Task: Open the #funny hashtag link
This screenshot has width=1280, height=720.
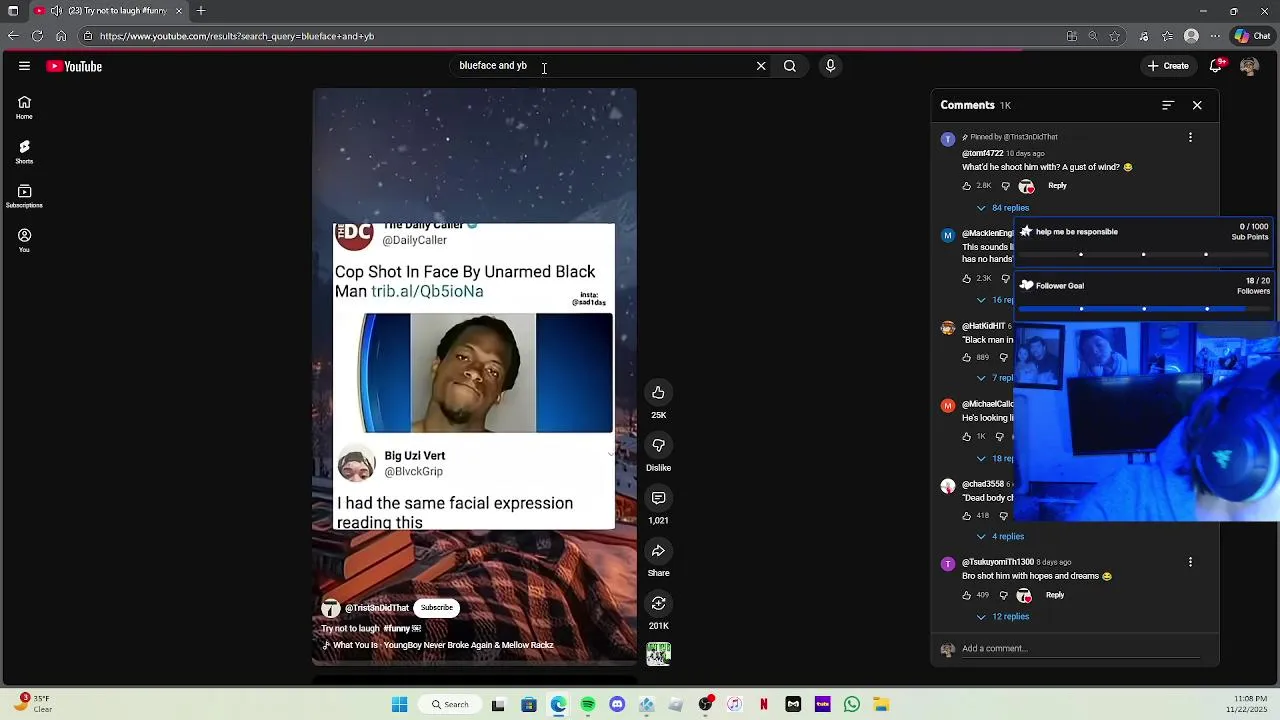Action: [x=397, y=629]
